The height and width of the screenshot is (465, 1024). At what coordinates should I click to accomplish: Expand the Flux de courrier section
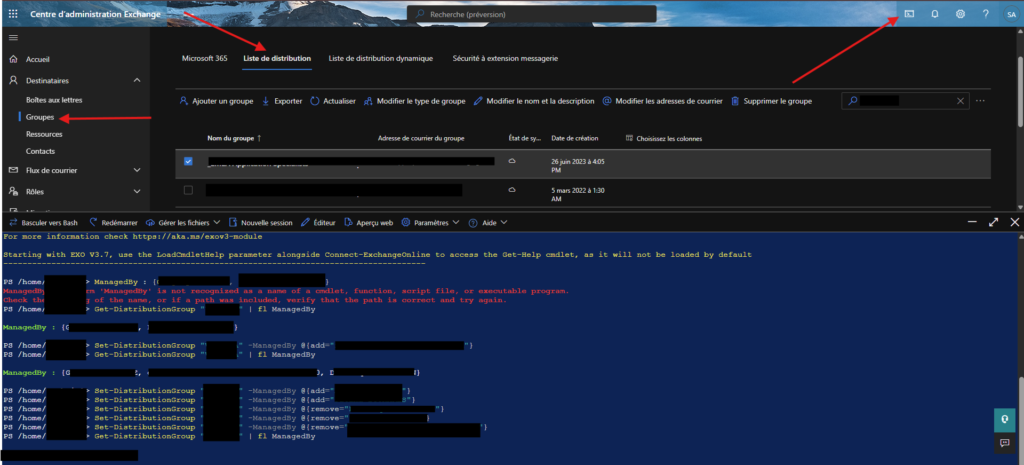click(136, 170)
